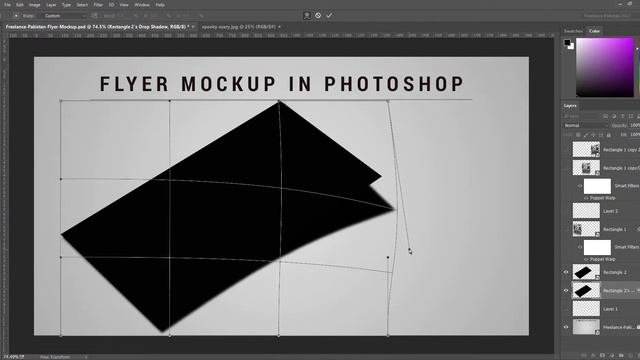
Task: Click the hue slider strip beside color field
Action: [x=638, y=67]
